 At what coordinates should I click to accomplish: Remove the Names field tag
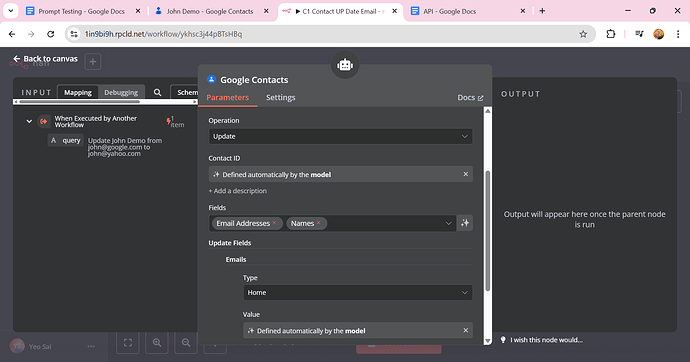click(x=318, y=223)
